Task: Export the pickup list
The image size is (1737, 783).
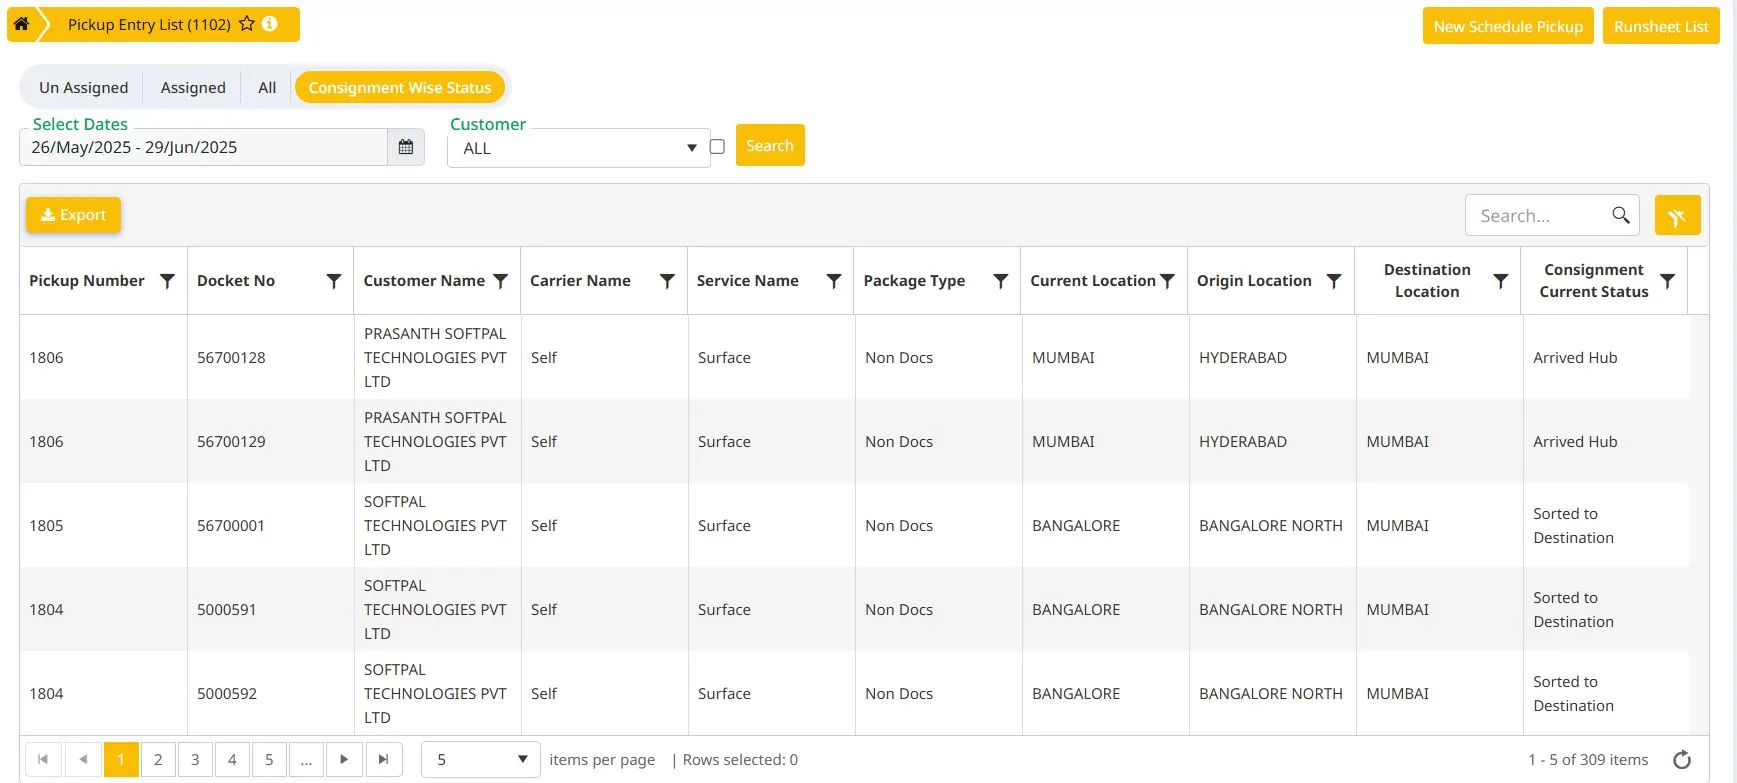Action: 73,215
